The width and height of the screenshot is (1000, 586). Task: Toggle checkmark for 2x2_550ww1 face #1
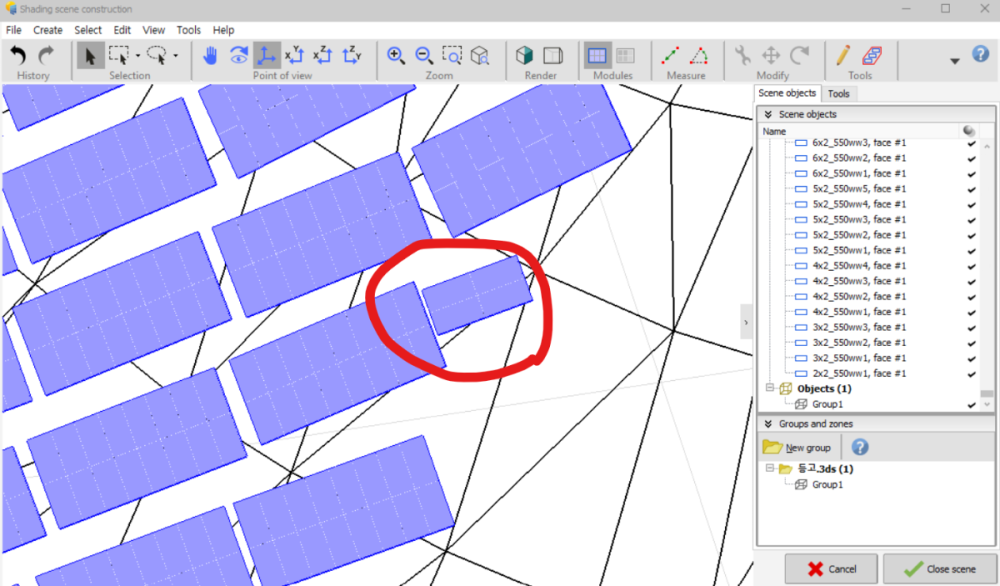pos(971,373)
